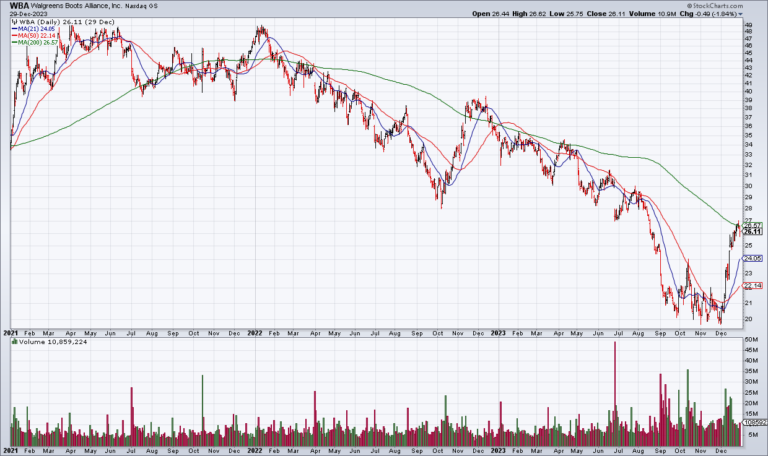Click the volume value tag on the right axis
The image size is (768, 456).
[x=754, y=425]
